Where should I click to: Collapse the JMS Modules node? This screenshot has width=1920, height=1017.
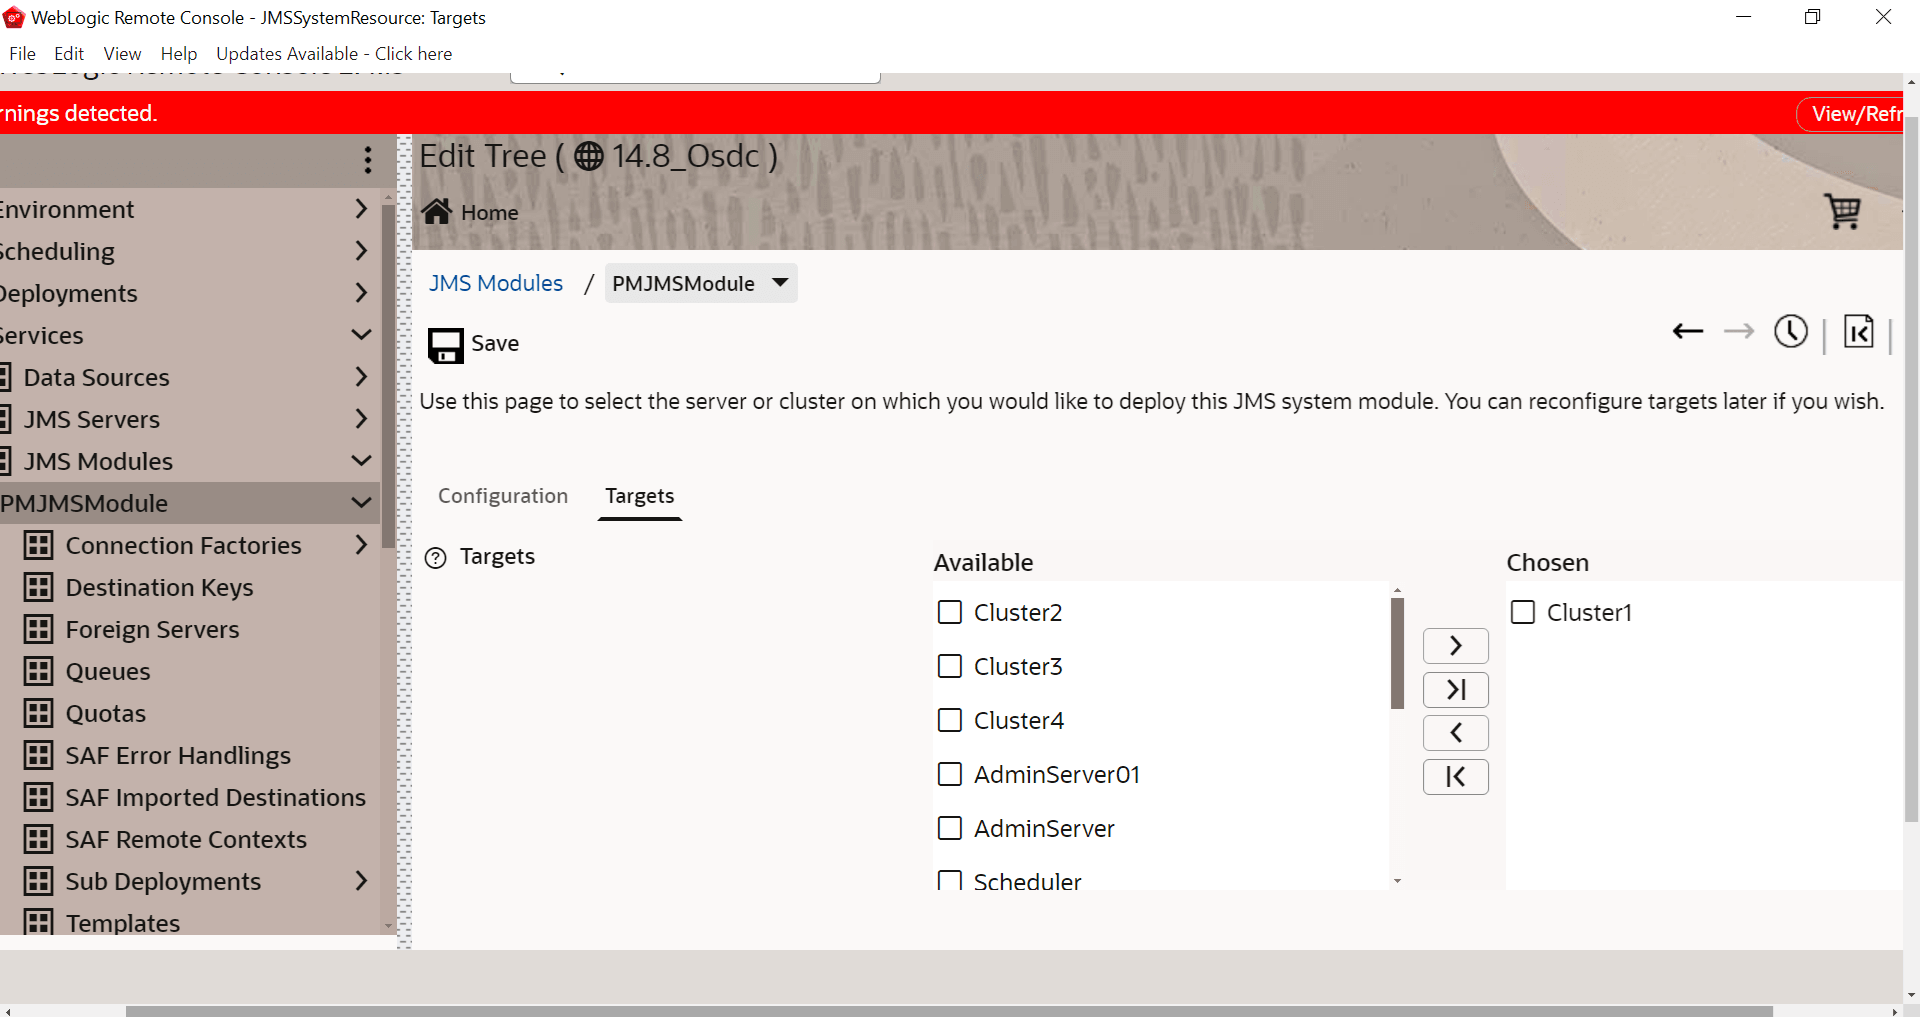point(361,461)
